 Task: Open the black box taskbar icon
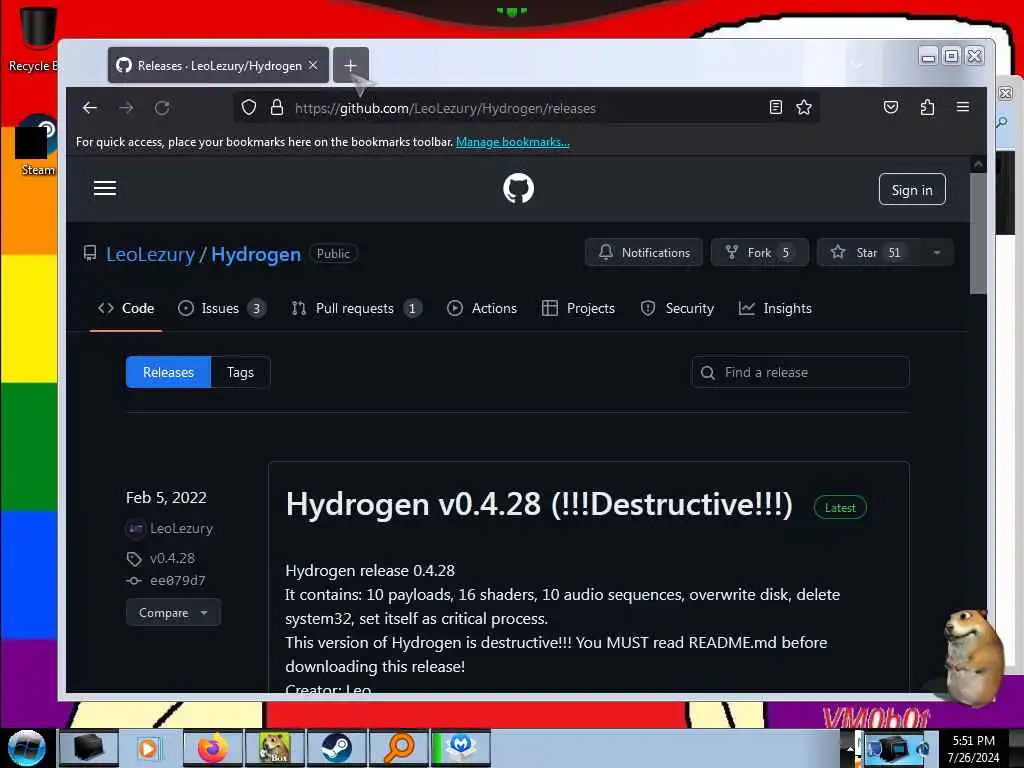[x=89, y=748]
